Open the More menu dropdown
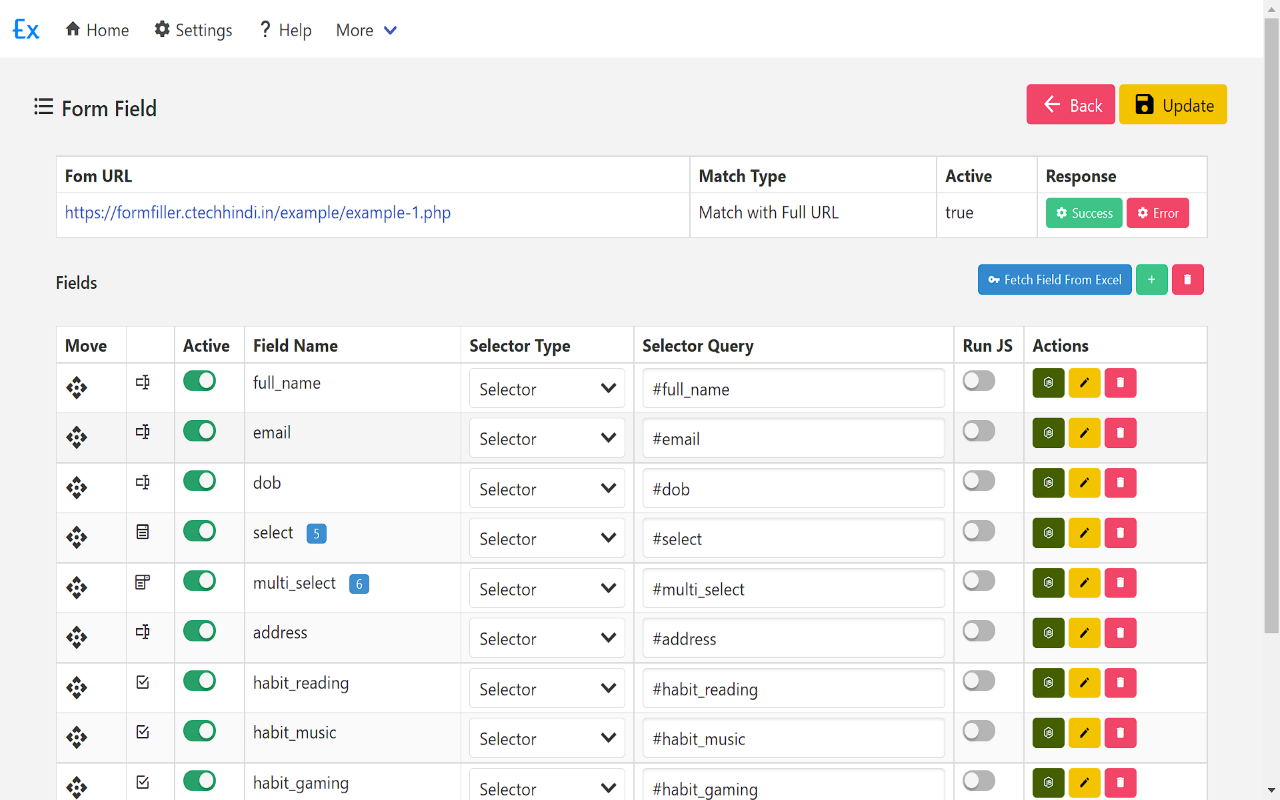The width and height of the screenshot is (1280, 800). click(366, 30)
